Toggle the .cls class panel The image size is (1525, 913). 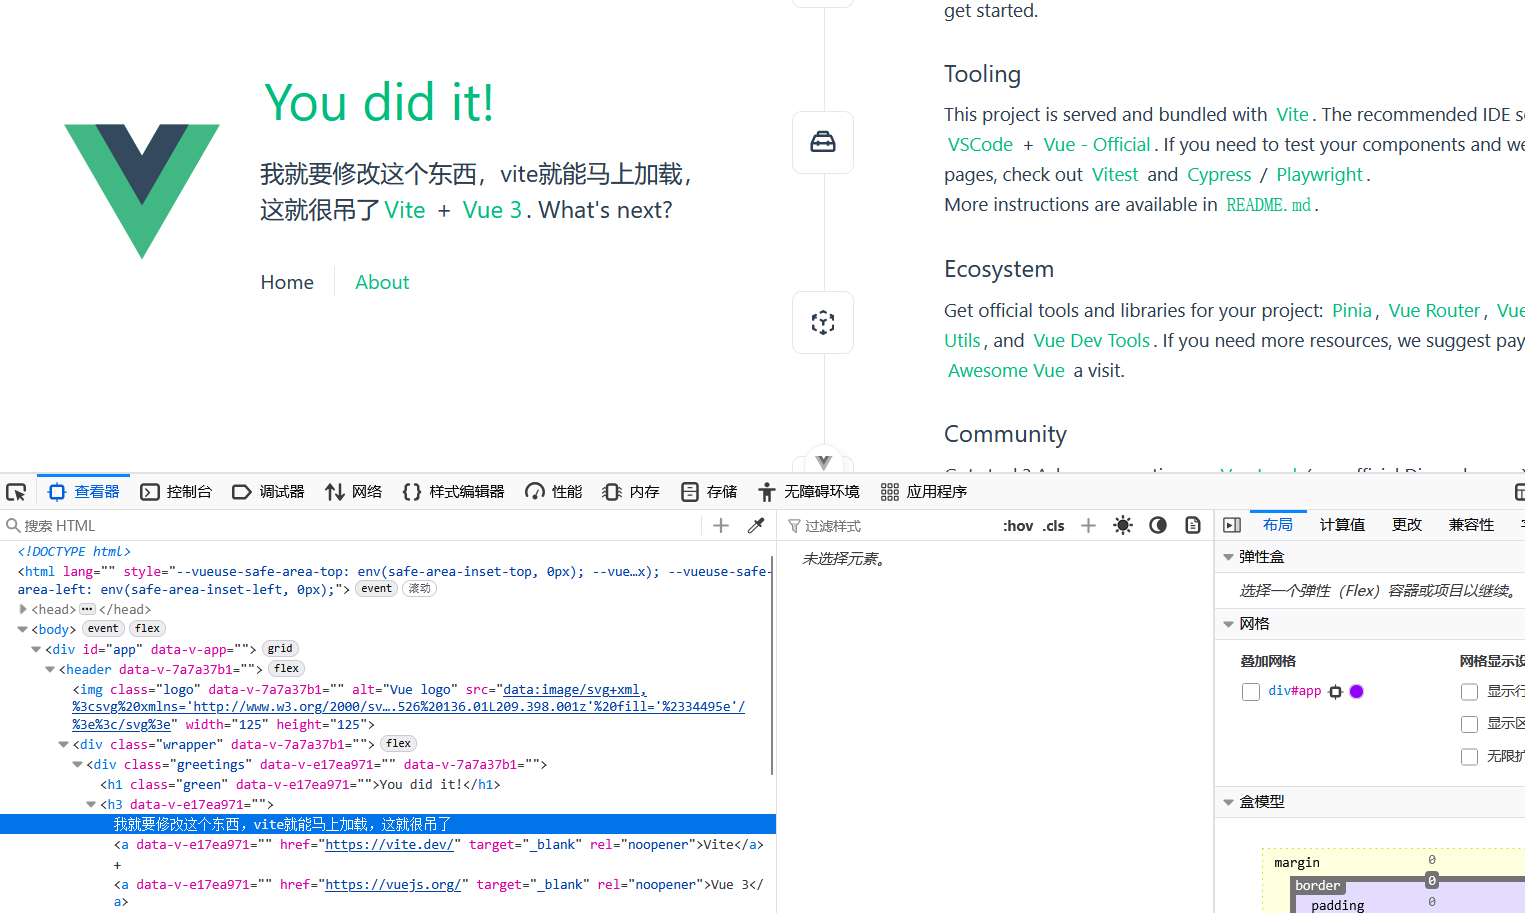1054,526
